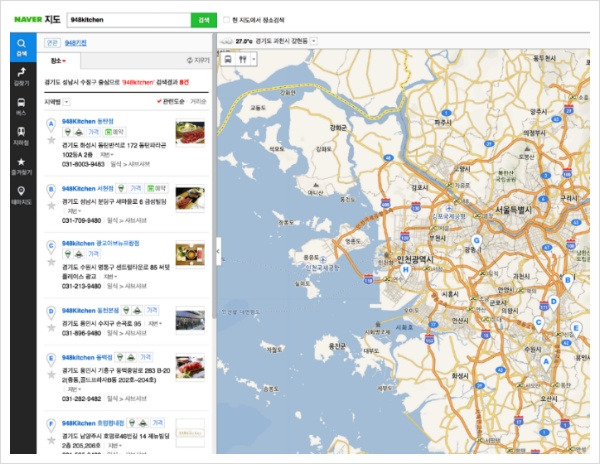
Task: Click map marker G near 광명시
Action: 476,242
